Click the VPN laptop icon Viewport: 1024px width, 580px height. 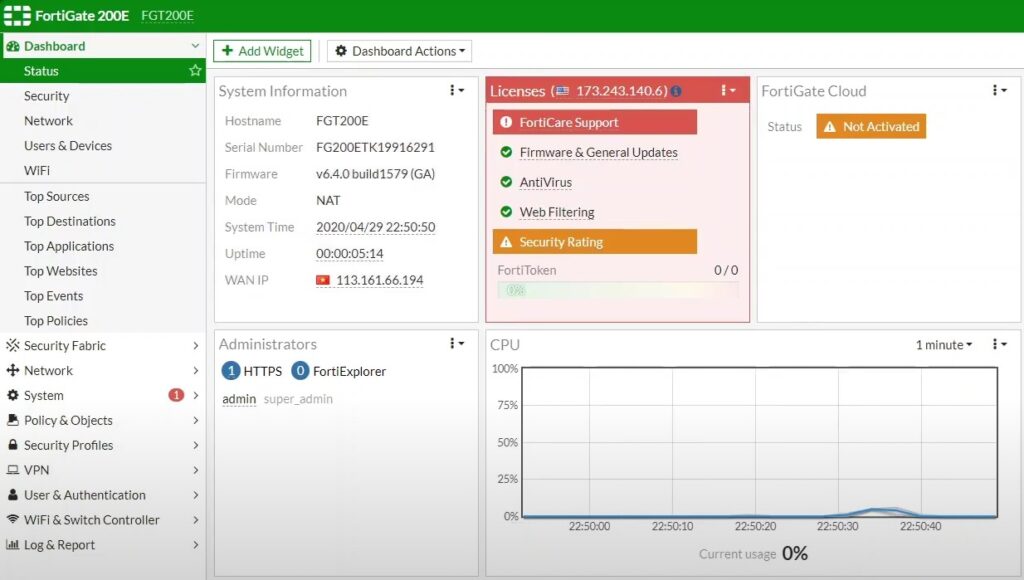[x=12, y=470]
